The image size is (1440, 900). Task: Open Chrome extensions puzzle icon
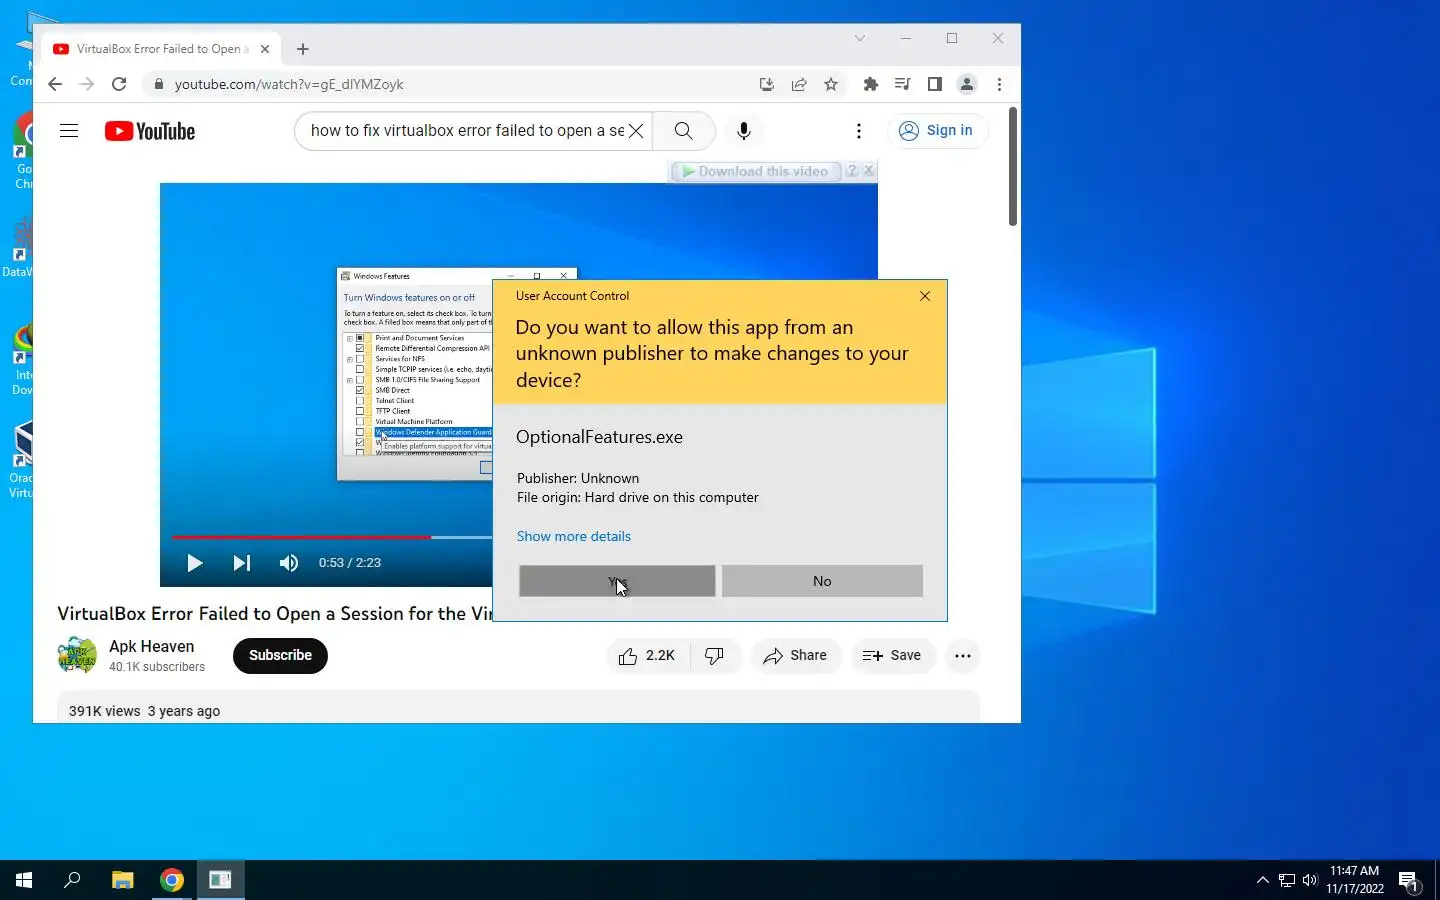click(x=871, y=84)
